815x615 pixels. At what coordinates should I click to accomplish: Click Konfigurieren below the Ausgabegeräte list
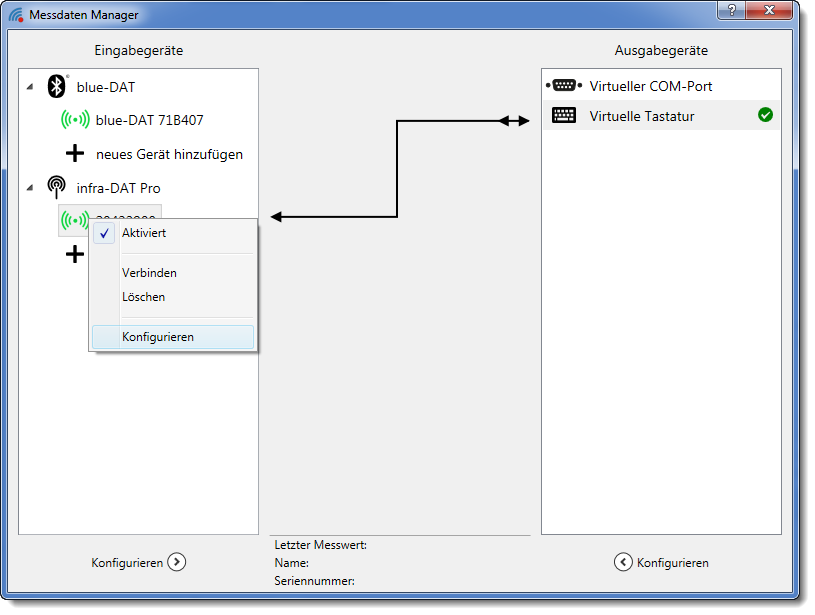pyautogui.click(x=673, y=562)
